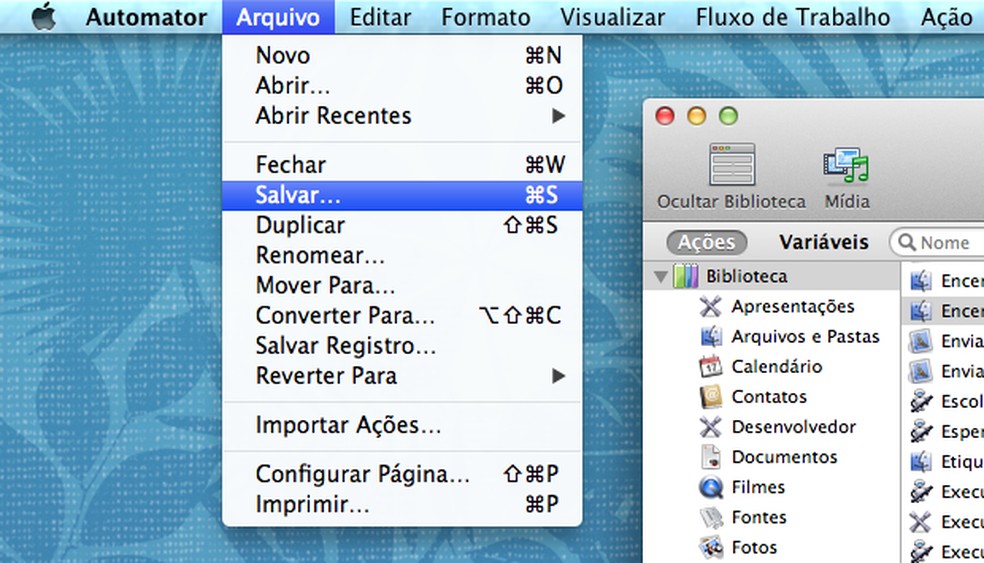984x563 pixels.
Task: Open the Editar menu
Action: point(380,17)
